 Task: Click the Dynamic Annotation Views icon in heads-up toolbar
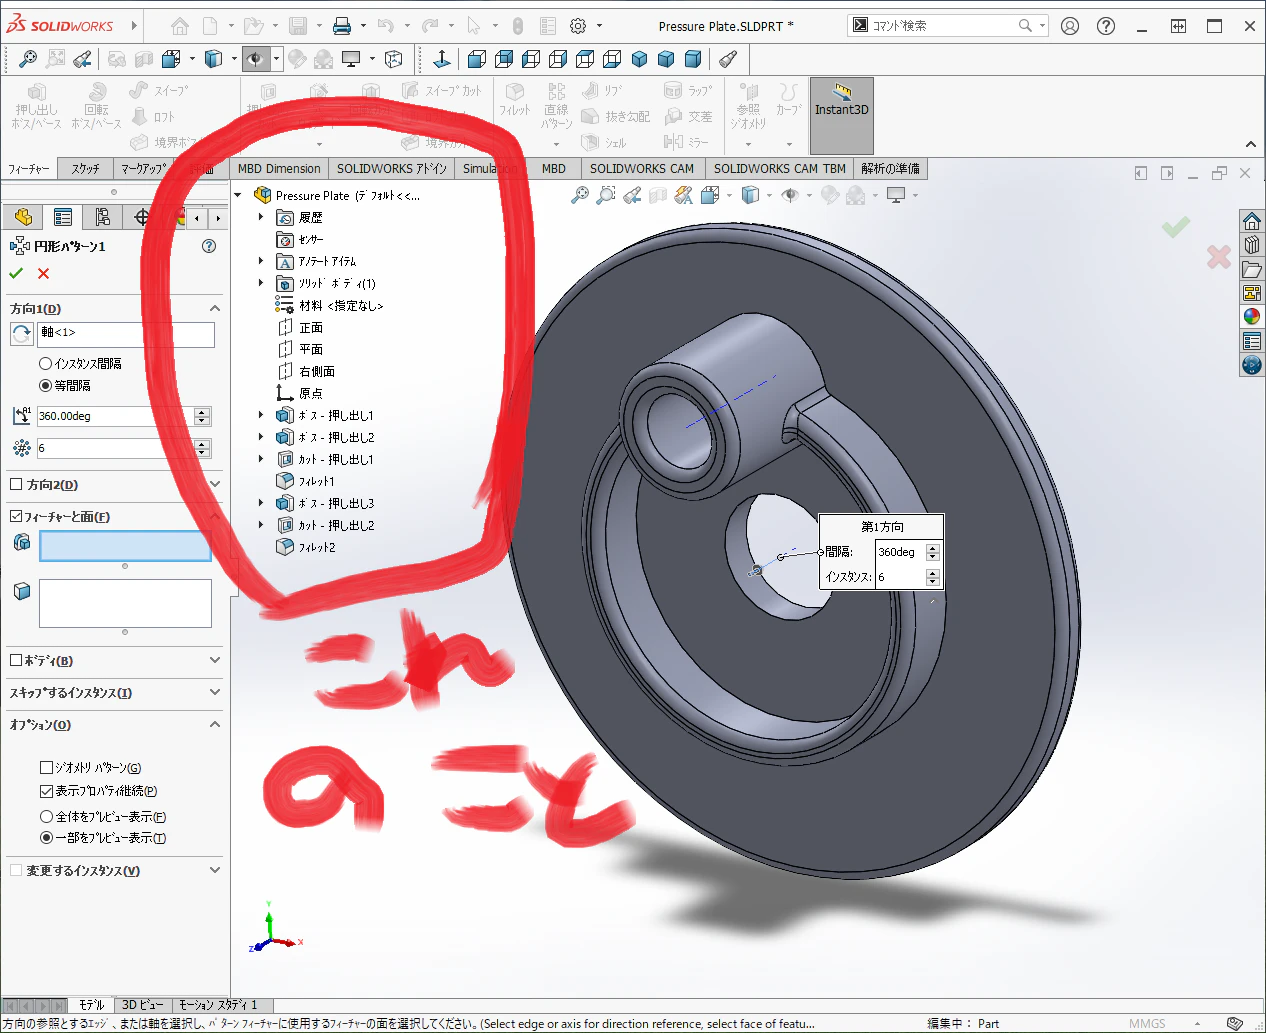[684, 196]
